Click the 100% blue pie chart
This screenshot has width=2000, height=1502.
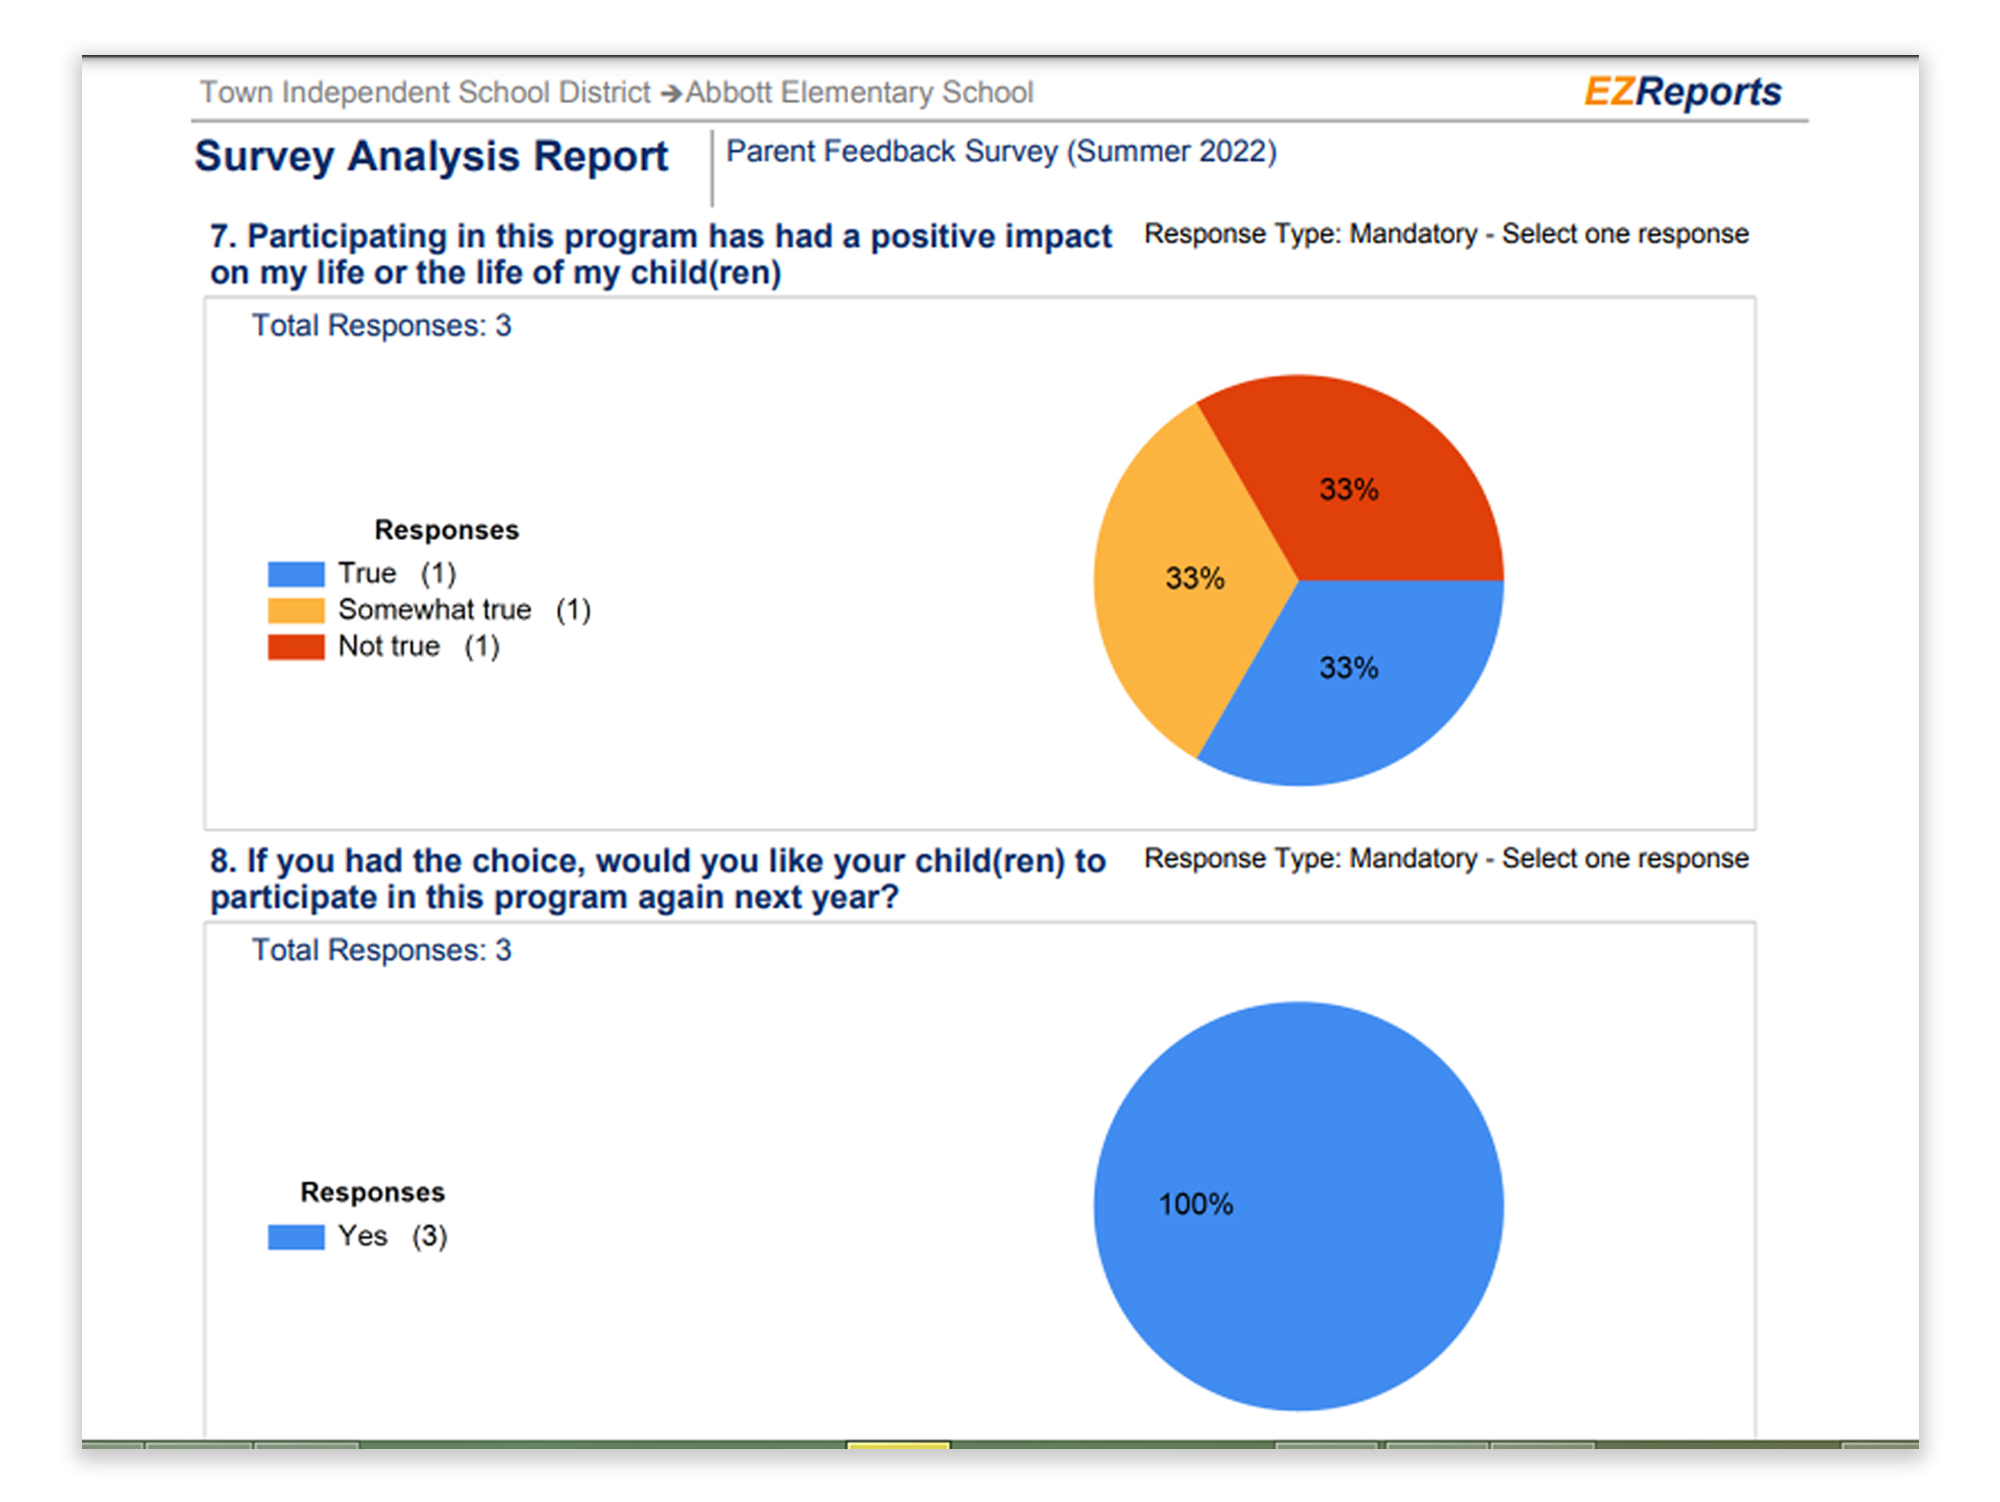(1298, 1206)
